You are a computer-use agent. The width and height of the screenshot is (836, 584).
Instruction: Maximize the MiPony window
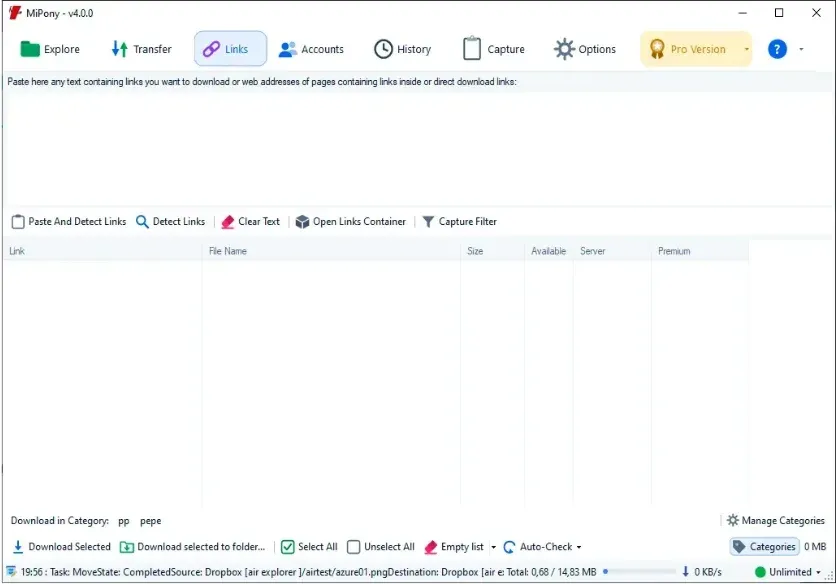tap(779, 12)
